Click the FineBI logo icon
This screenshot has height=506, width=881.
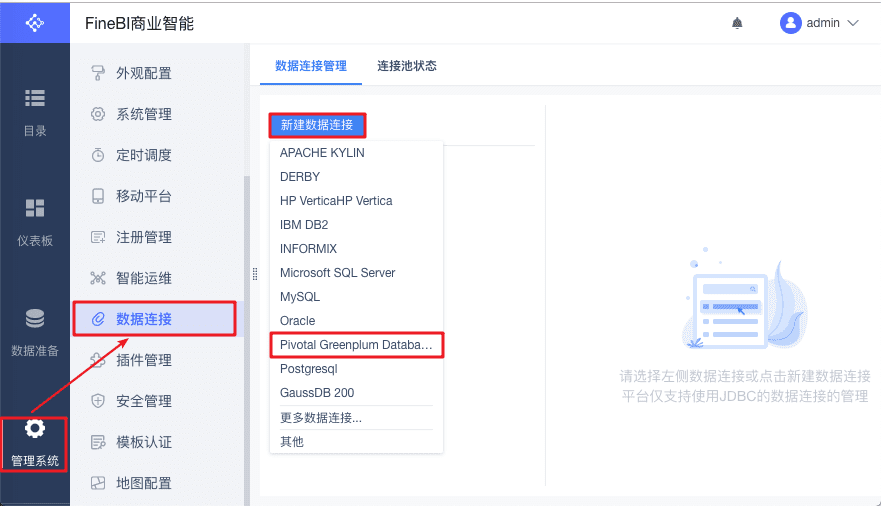pyautogui.click(x=35, y=22)
